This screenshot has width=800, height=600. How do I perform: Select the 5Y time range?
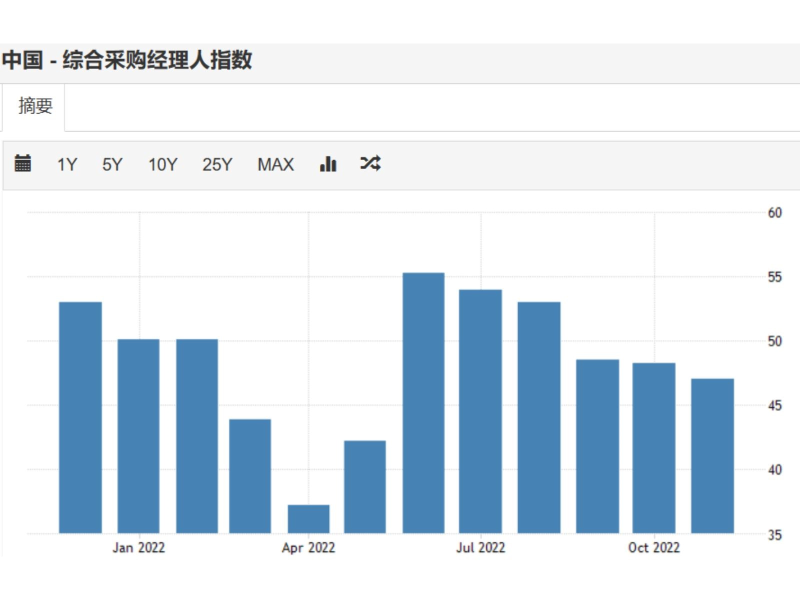(112, 165)
